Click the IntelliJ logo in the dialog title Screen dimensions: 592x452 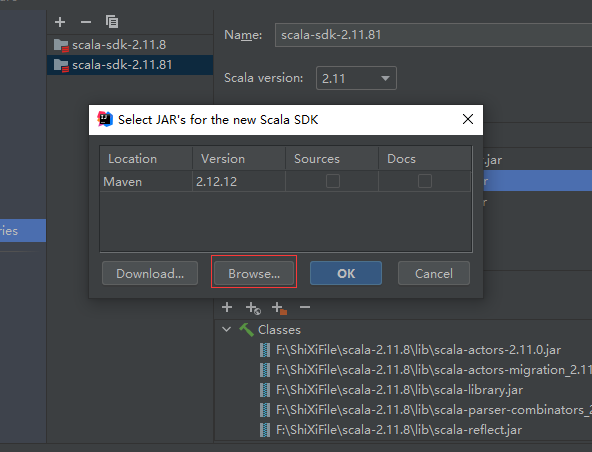tap(105, 119)
